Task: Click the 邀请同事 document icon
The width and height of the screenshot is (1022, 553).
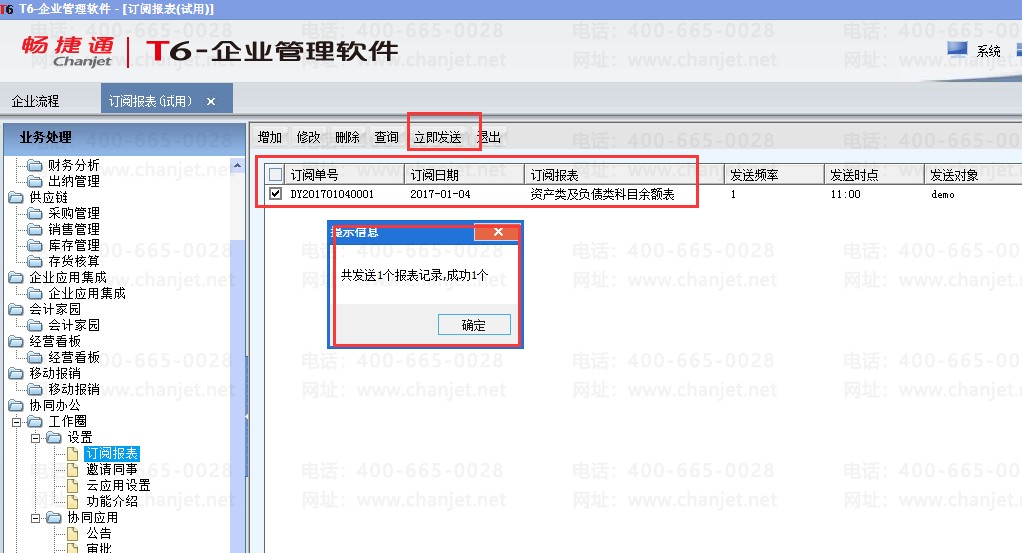Action: point(73,470)
